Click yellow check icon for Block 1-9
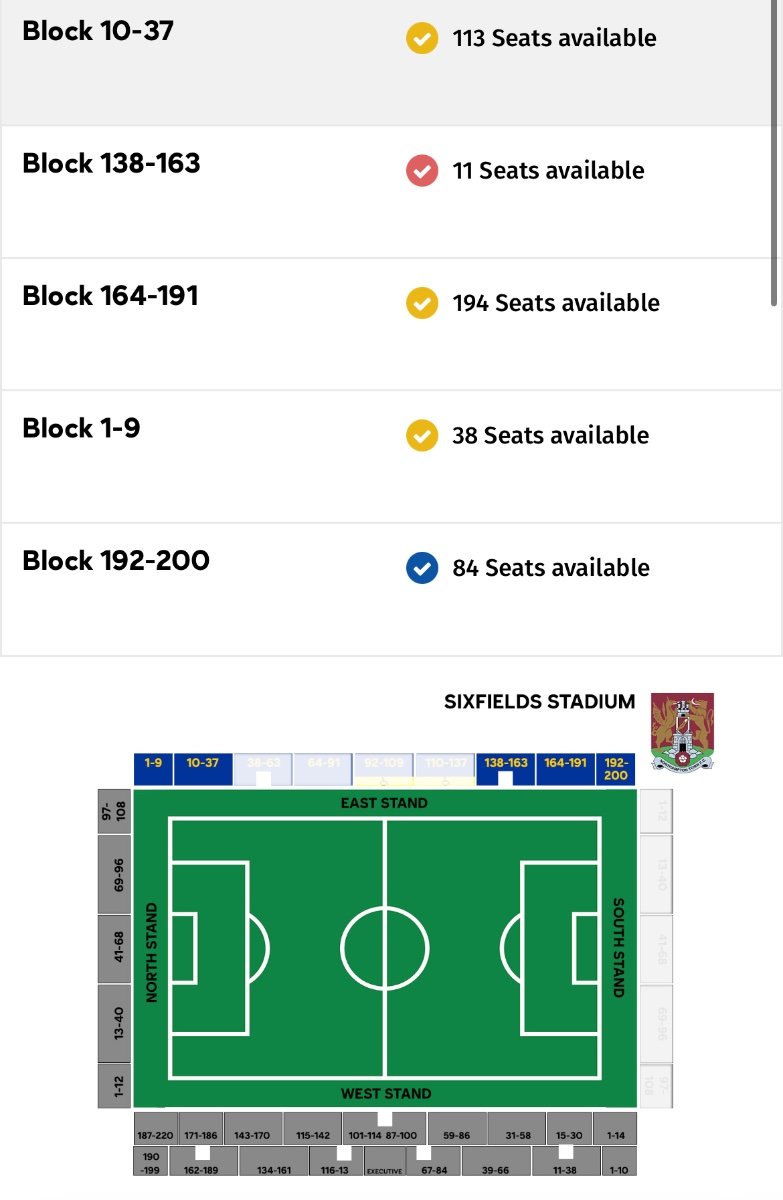The image size is (783, 1200). [x=421, y=436]
